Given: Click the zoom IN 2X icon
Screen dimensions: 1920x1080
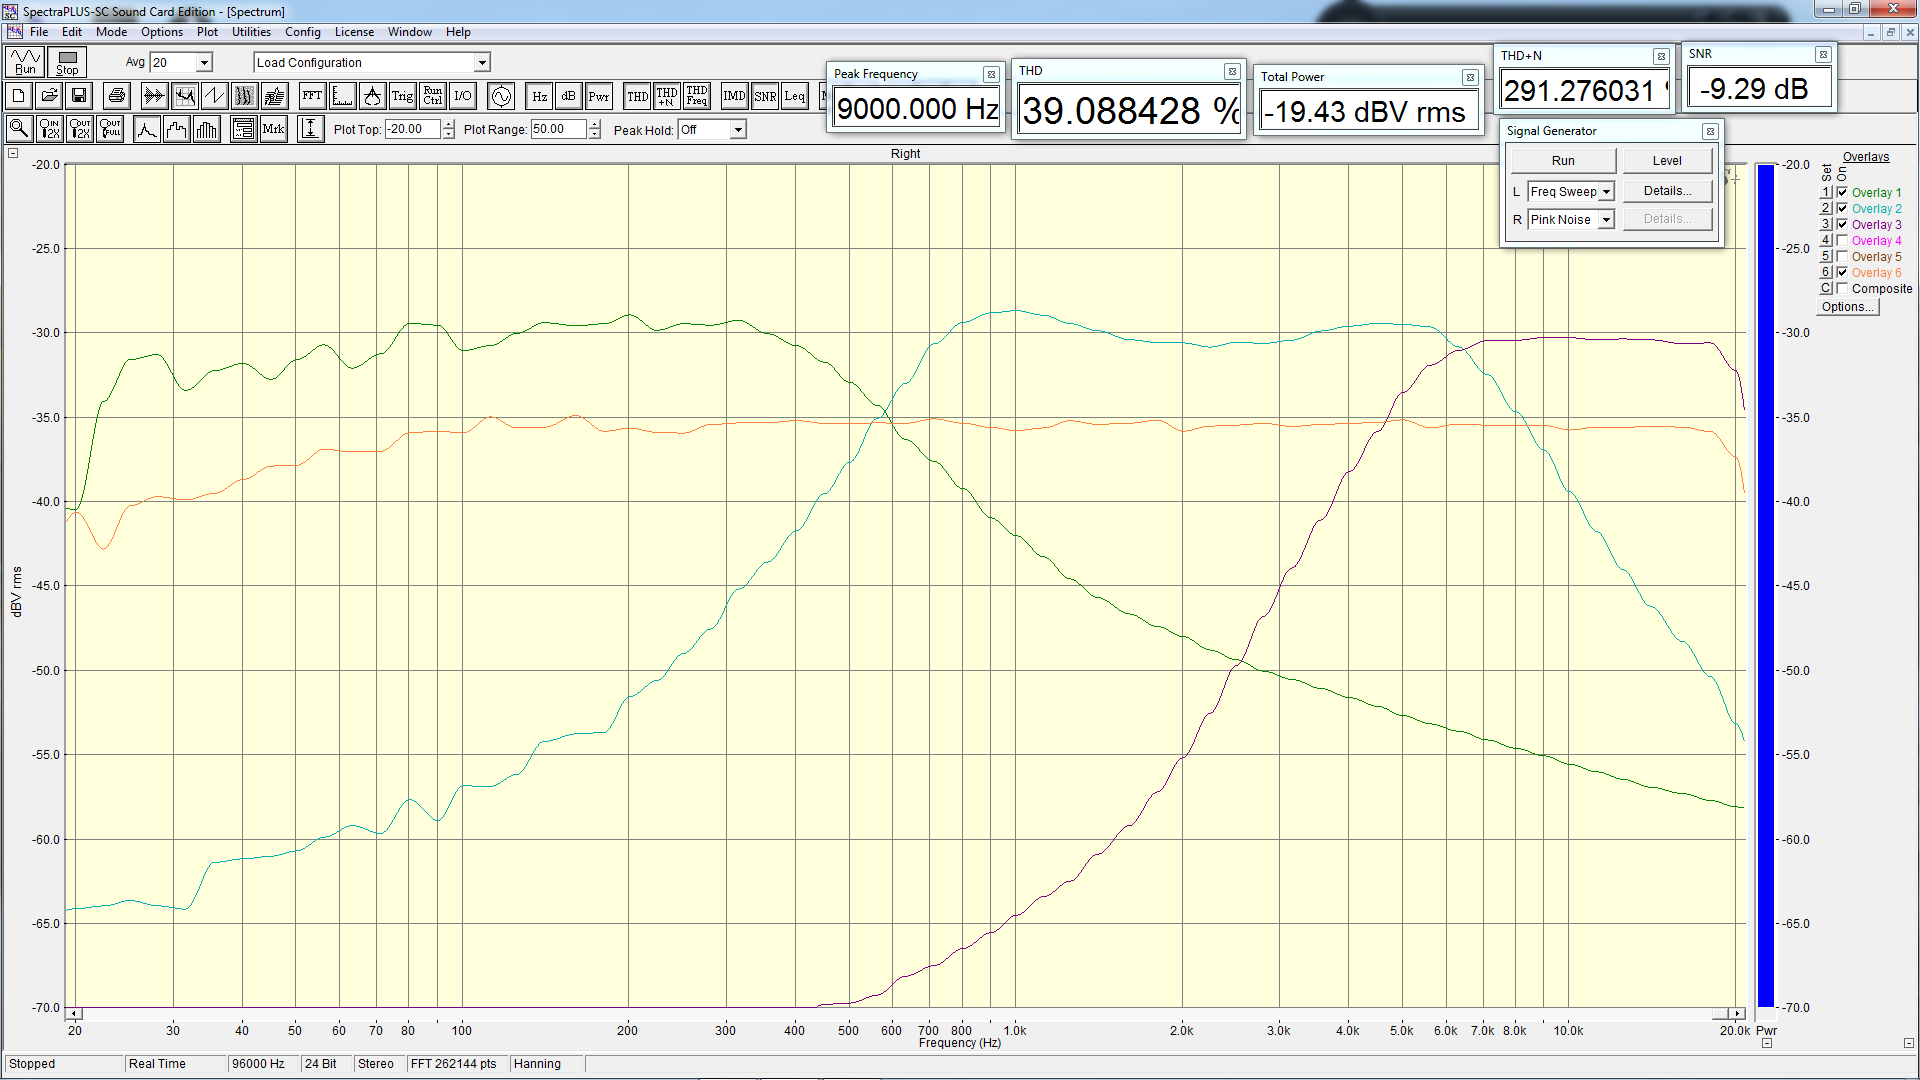Looking at the screenshot, I should (x=49, y=129).
